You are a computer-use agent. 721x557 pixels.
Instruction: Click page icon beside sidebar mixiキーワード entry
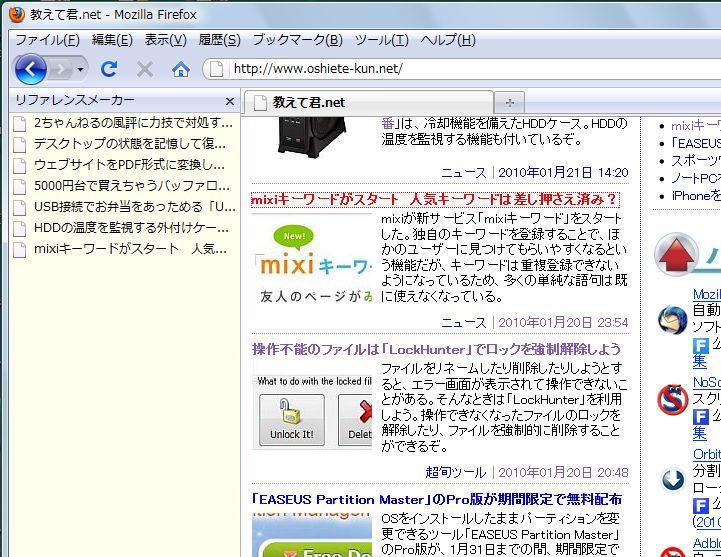tap(19, 251)
